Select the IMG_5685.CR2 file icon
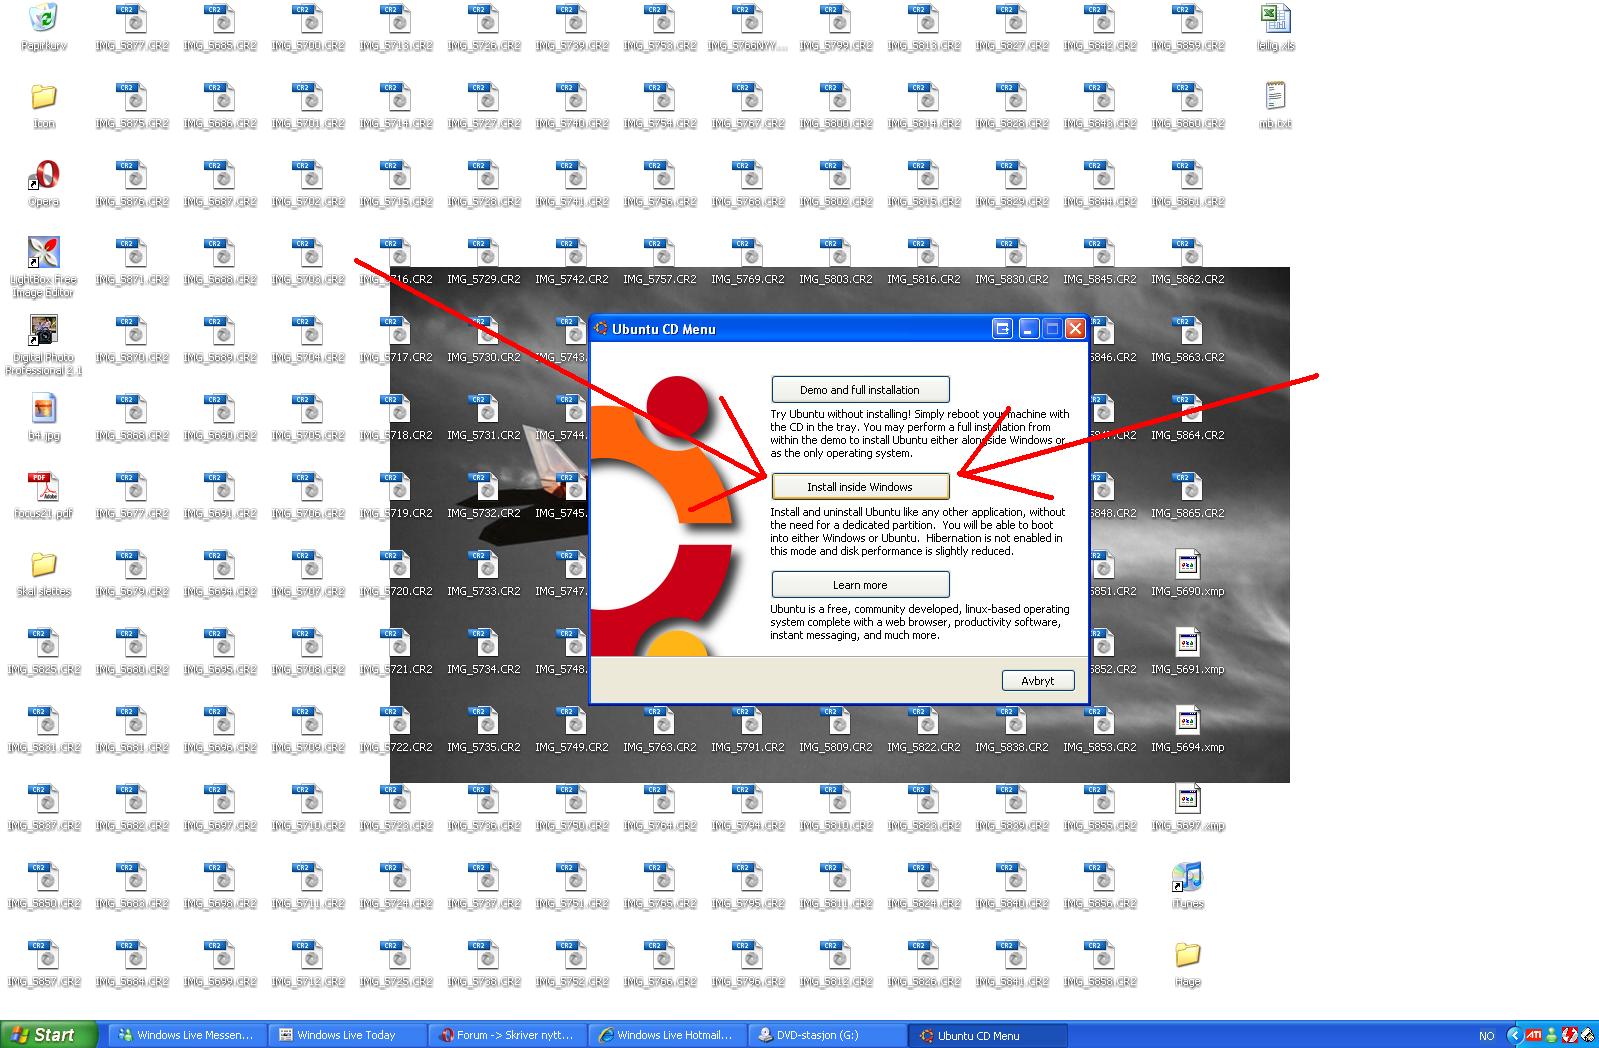This screenshot has height=1048, width=1599. point(220,19)
